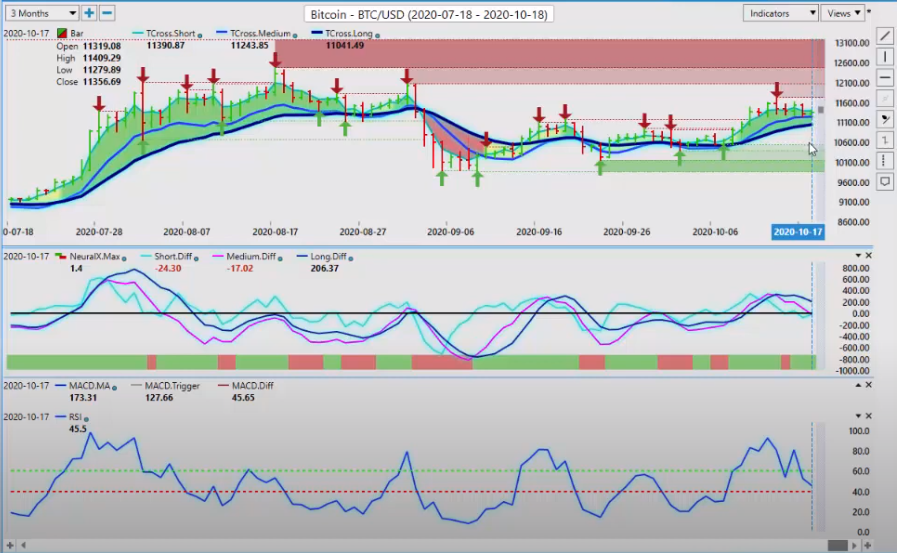
Task: Click the TCross.Medium blue line swatch
Action: 222,33
